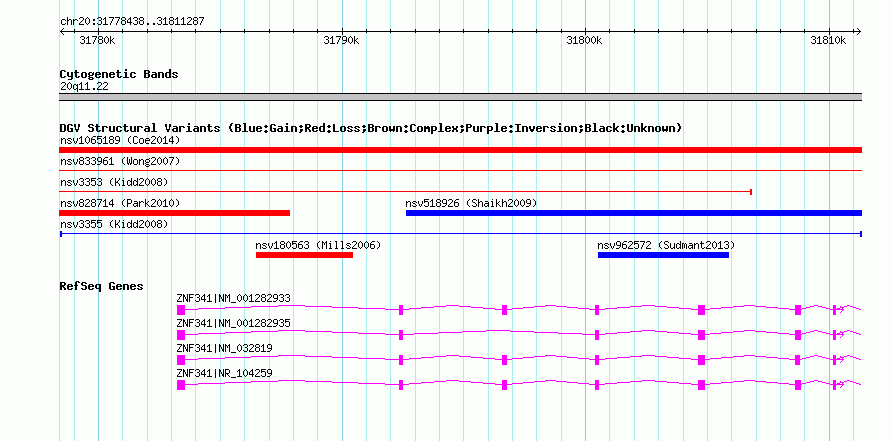
Task: Click the nsv1065189 (Coe2014) thick red loss bar
Action: click(x=460, y=150)
